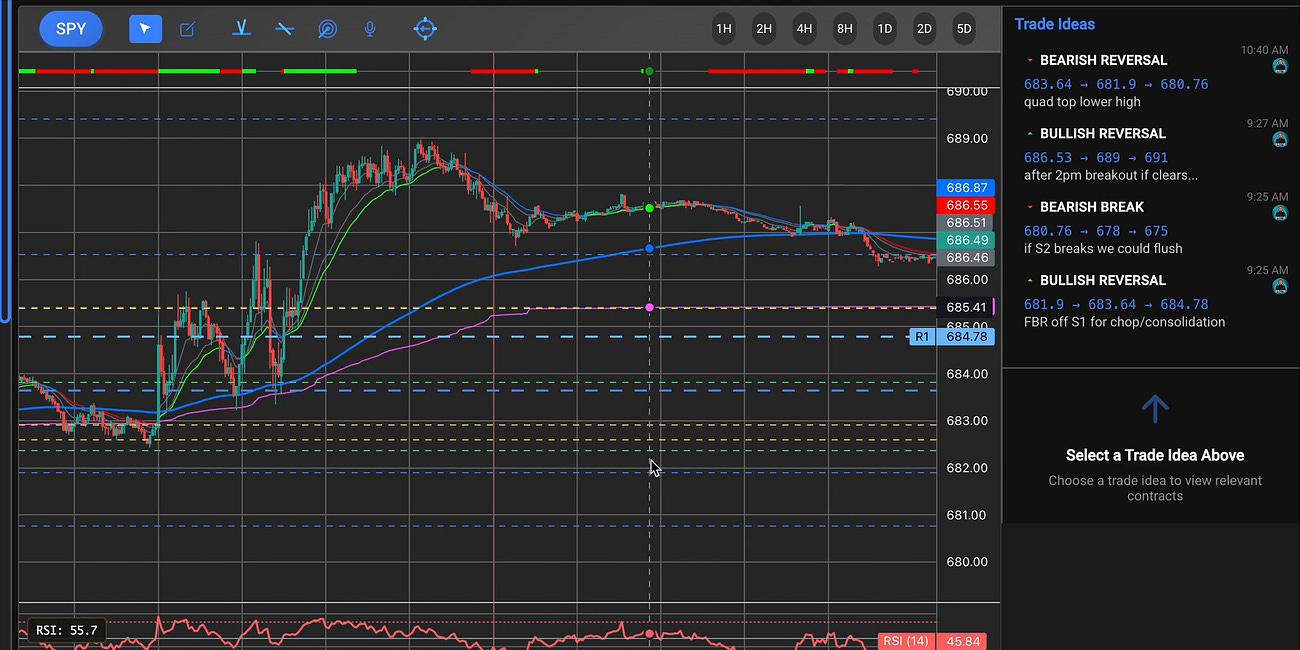The height and width of the screenshot is (650, 1300).
Task: Click the RSI: 55.7 readout badge
Action: point(67,629)
